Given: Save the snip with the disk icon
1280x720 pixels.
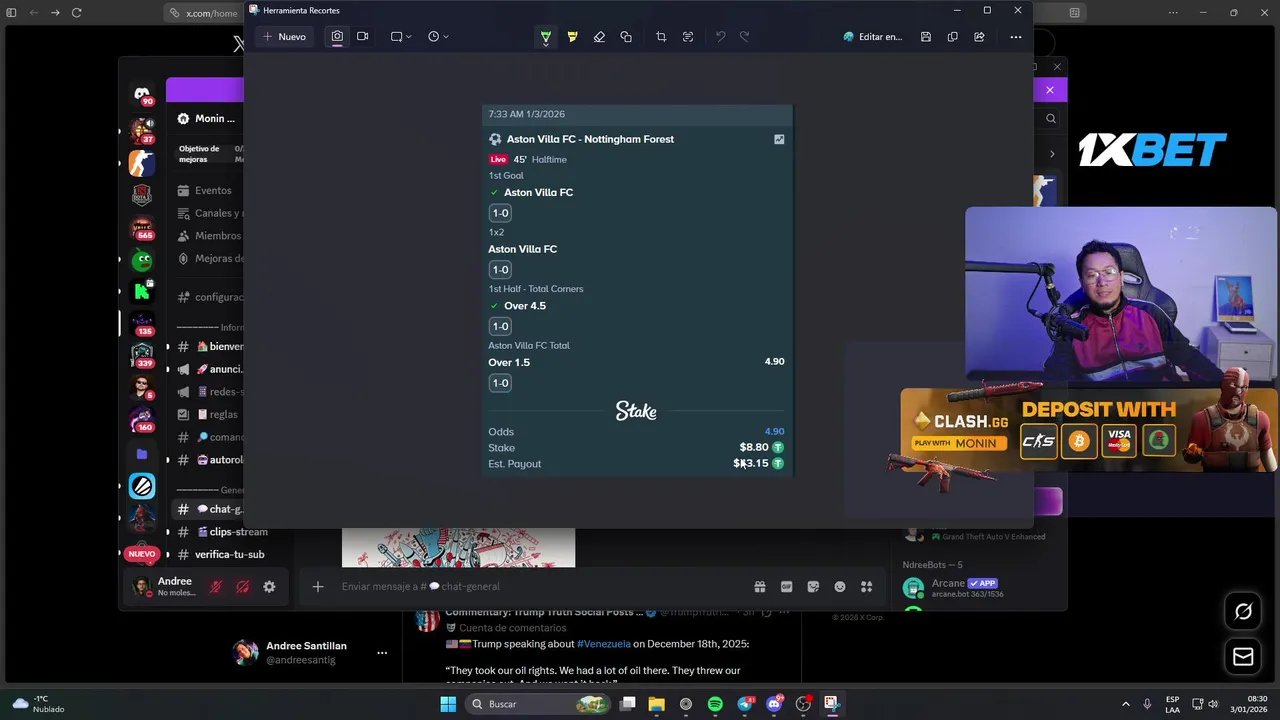Looking at the screenshot, I should pos(926,37).
